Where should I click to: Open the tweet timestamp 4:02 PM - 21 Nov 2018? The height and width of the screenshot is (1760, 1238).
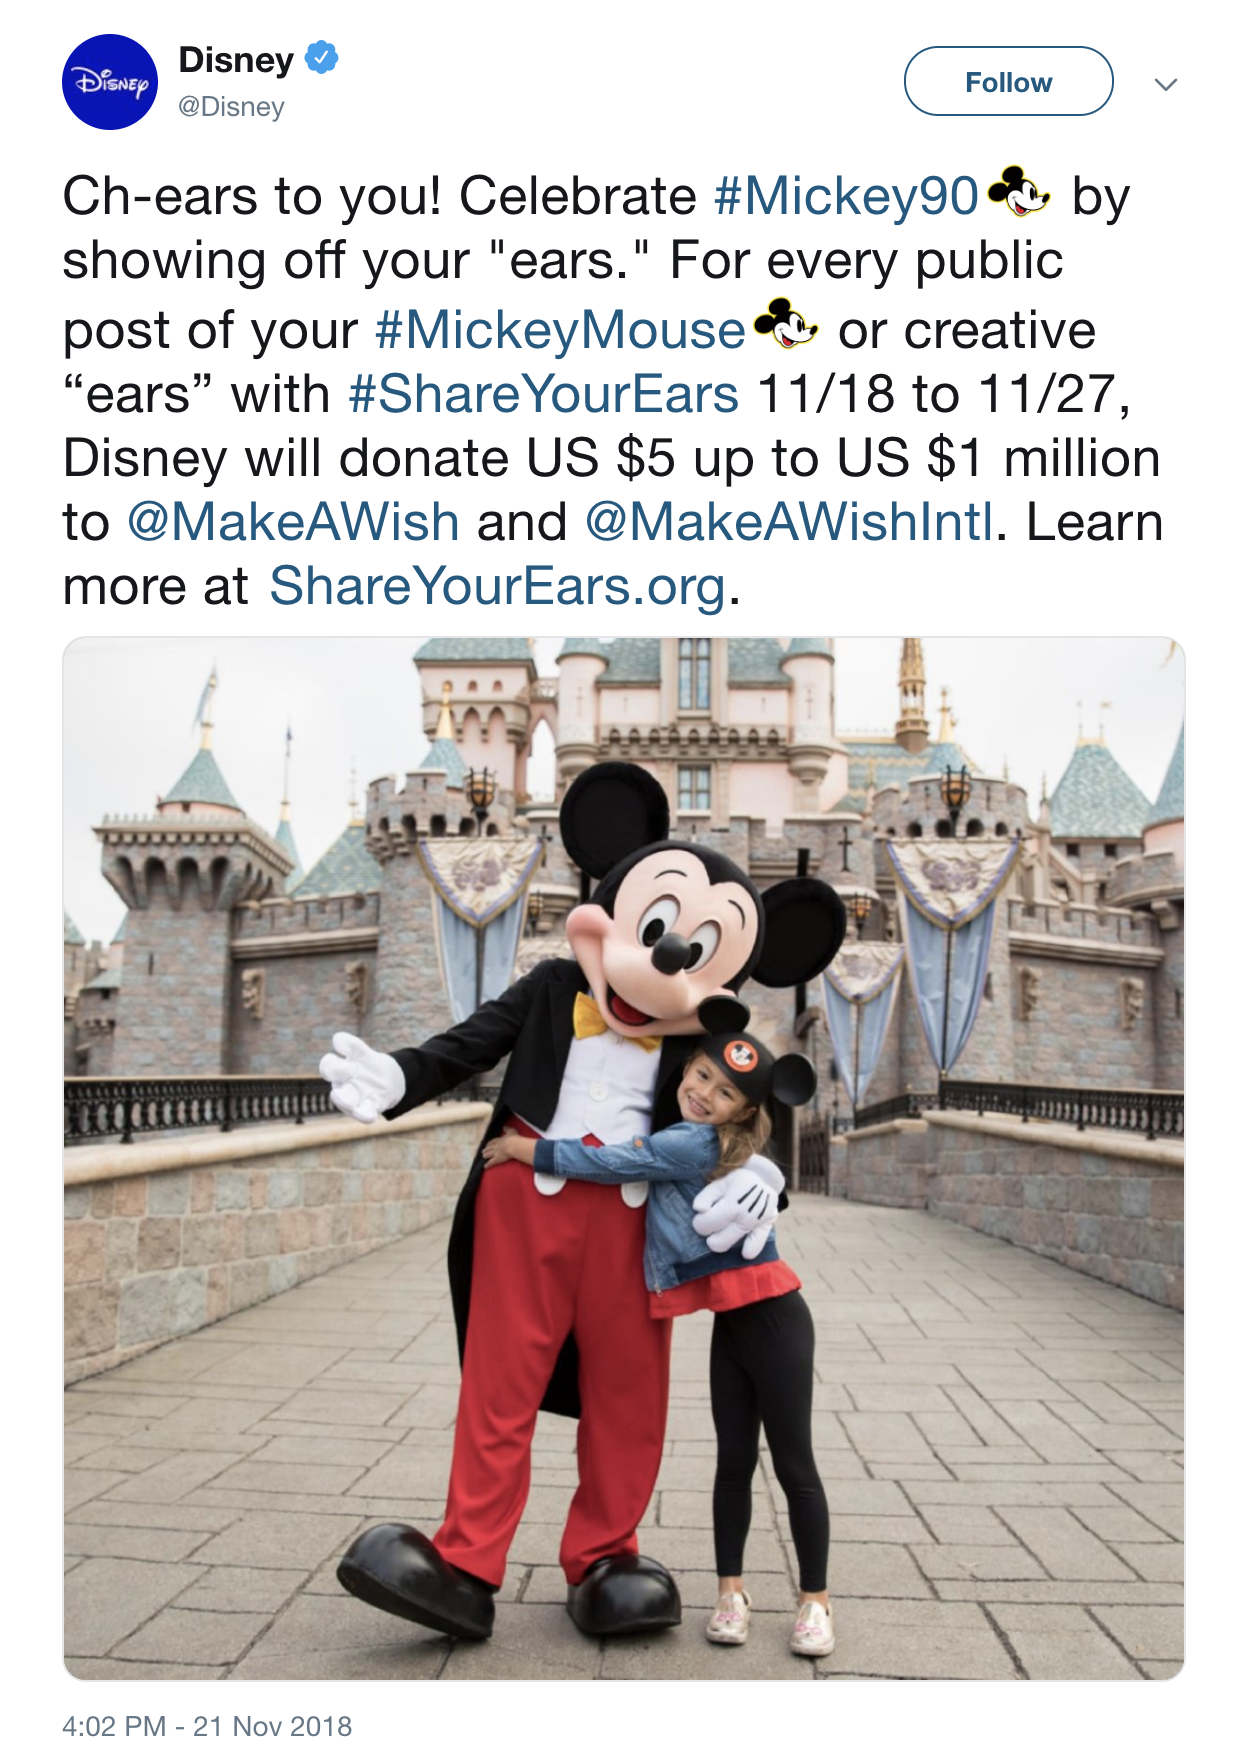coord(207,1726)
